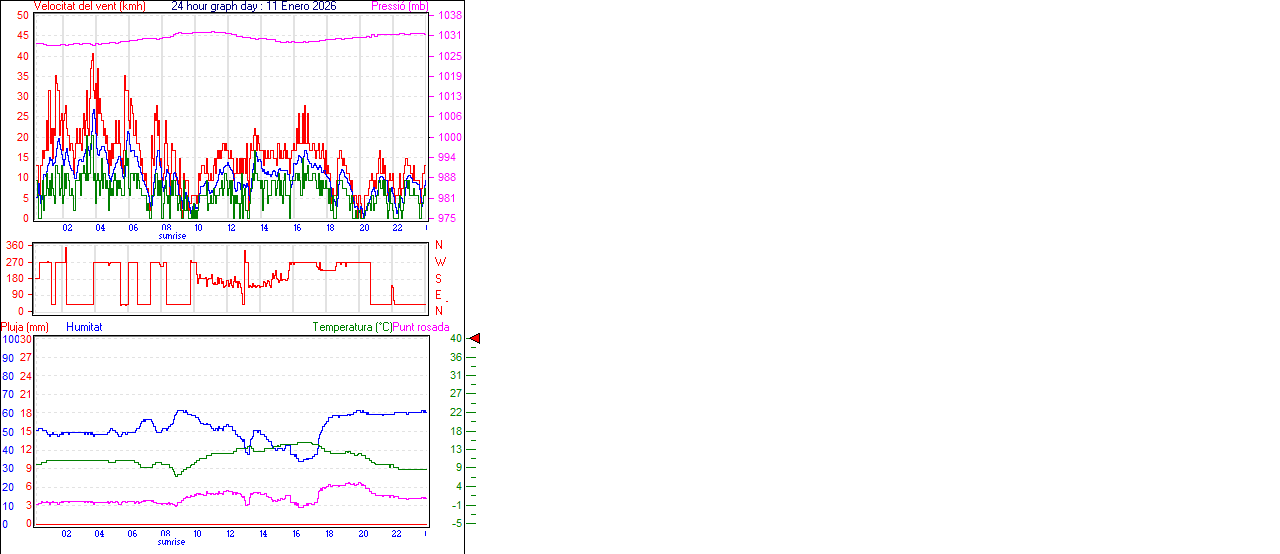Image resolution: width=1280 pixels, height=554 pixels.
Task: Click the "S" compass label on direction graph
Action: [438, 278]
